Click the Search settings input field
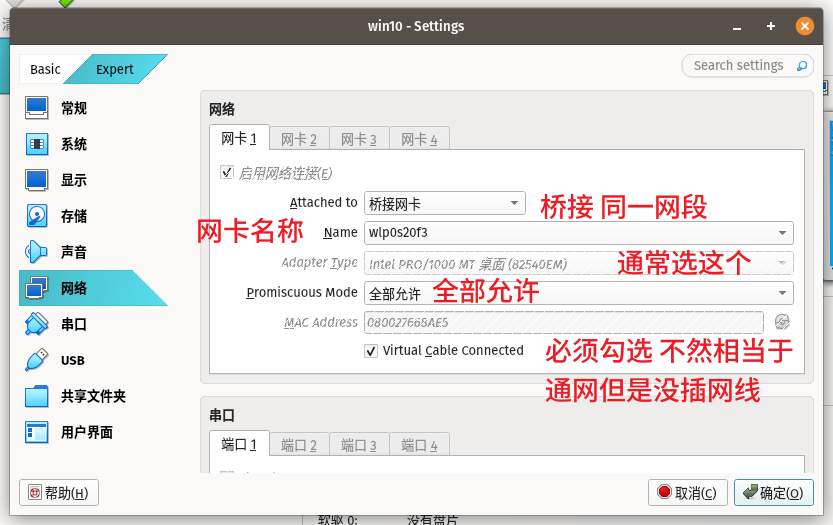The width and height of the screenshot is (833, 525). [x=740, y=65]
